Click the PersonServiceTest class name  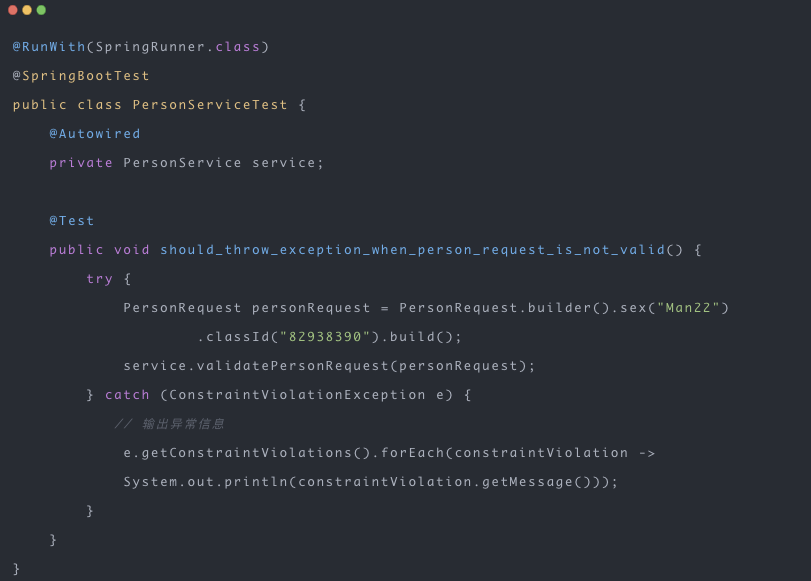[x=210, y=105]
